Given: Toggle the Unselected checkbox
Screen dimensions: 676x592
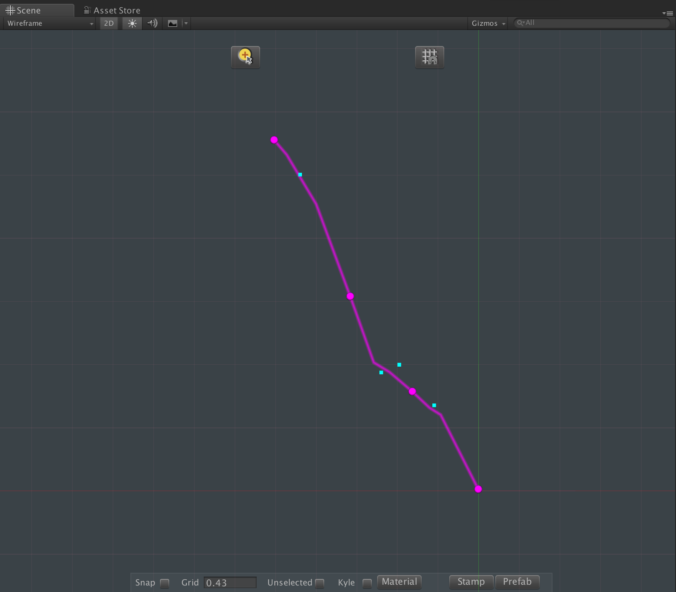Looking at the screenshot, I should tap(319, 583).
